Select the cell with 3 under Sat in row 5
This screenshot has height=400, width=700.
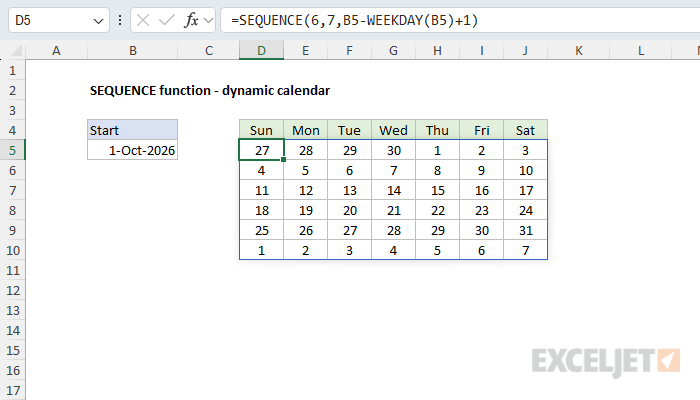[525, 150]
